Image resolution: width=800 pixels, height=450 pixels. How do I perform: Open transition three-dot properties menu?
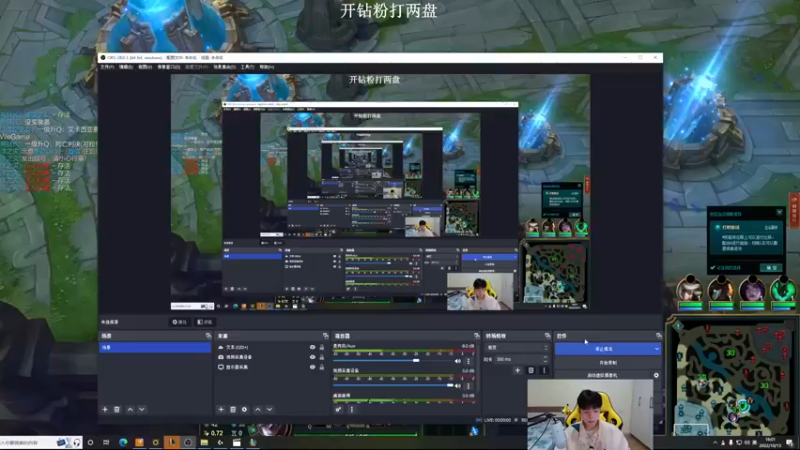(544, 370)
